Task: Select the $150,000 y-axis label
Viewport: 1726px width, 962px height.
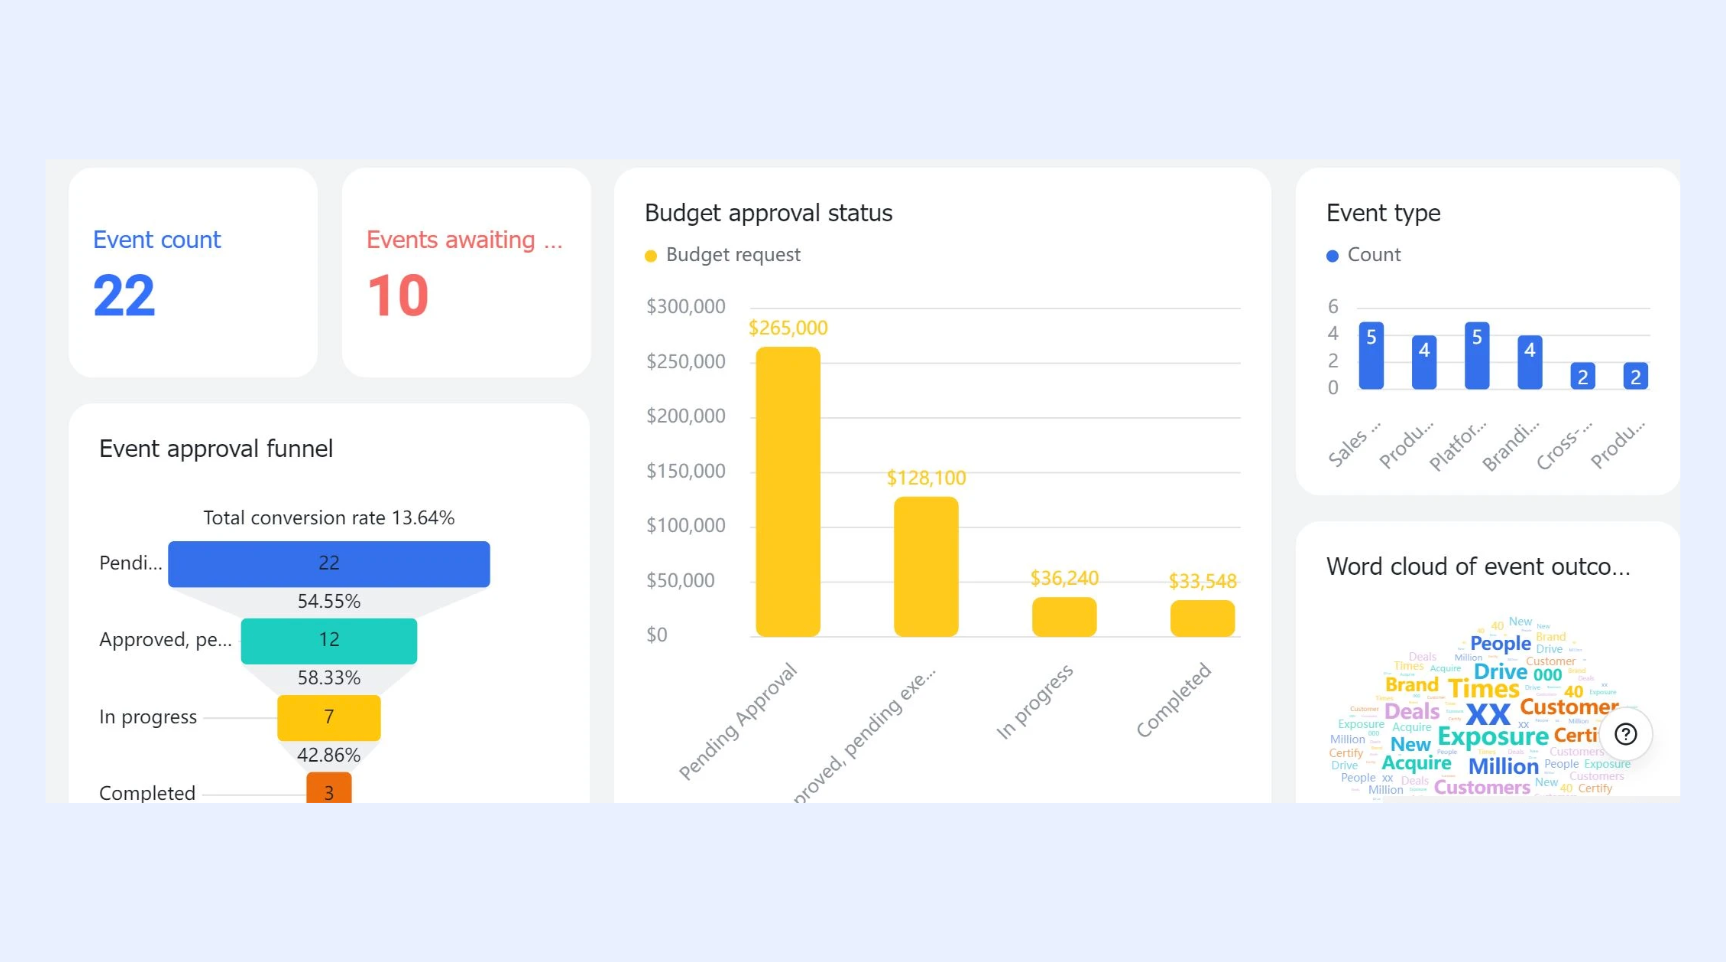Action: point(686,471)
